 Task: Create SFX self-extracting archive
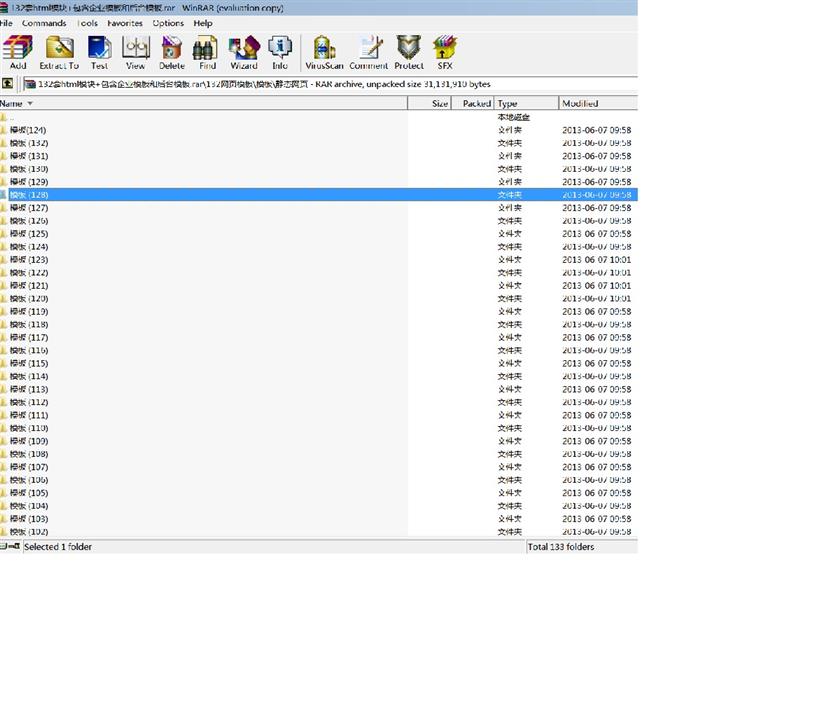click(x=445, y=52)
